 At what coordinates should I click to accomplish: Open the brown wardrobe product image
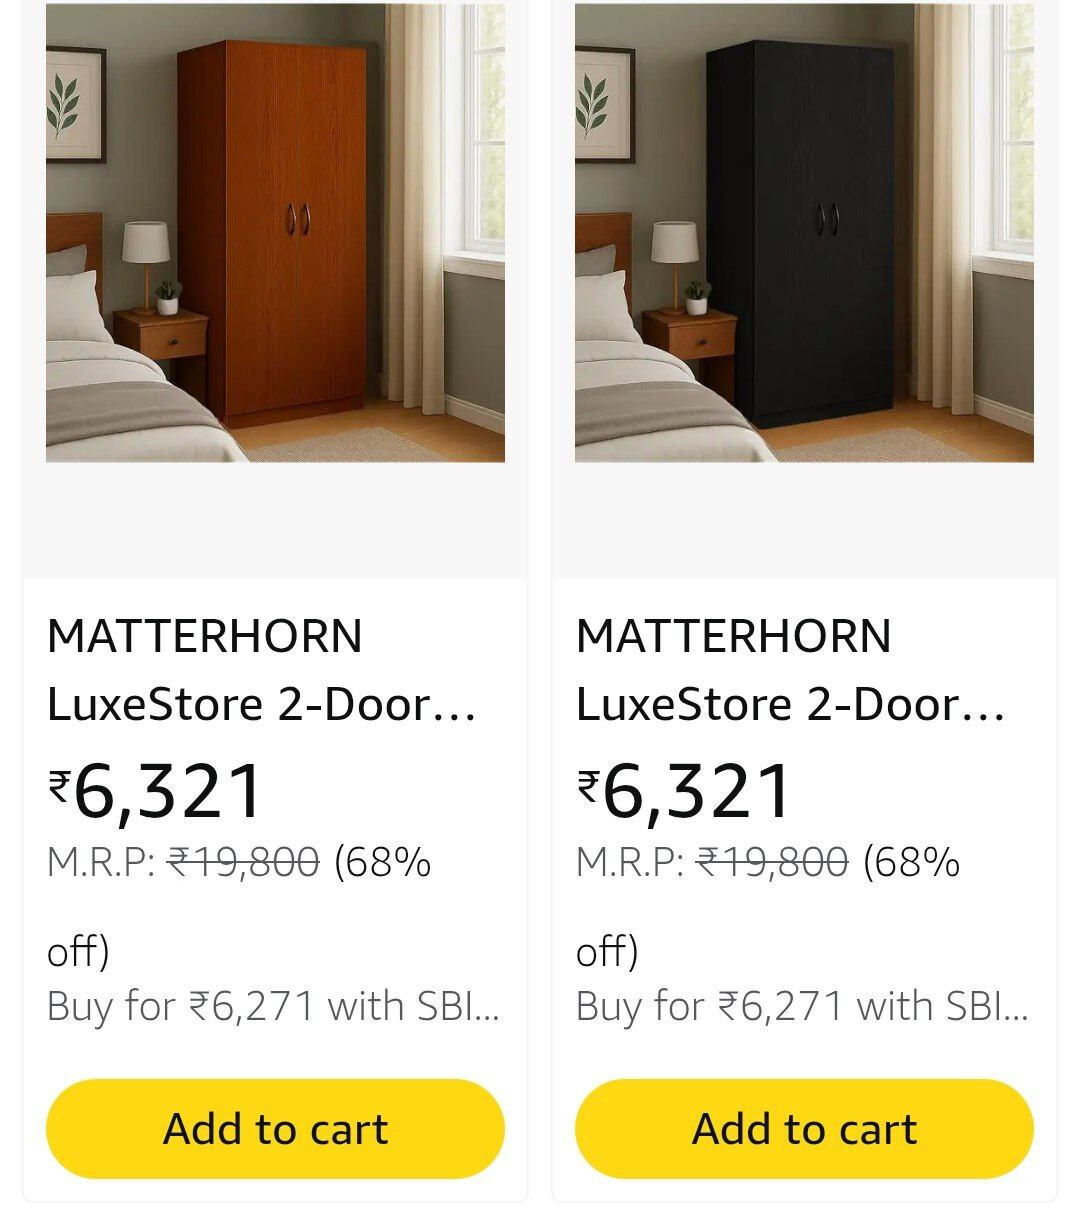(x=275, y=232)
